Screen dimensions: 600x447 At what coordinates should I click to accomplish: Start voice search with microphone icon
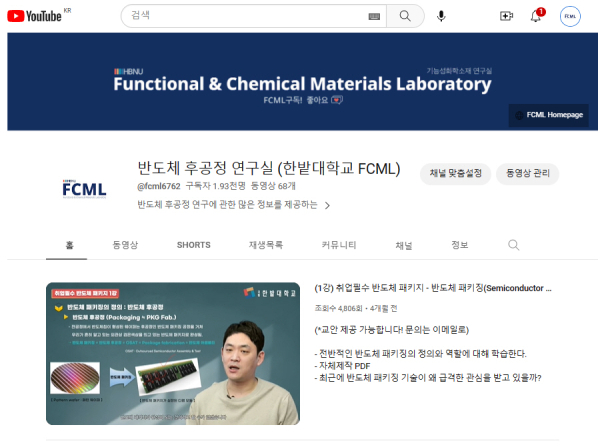pyautogui.click(x=441, y=16)
